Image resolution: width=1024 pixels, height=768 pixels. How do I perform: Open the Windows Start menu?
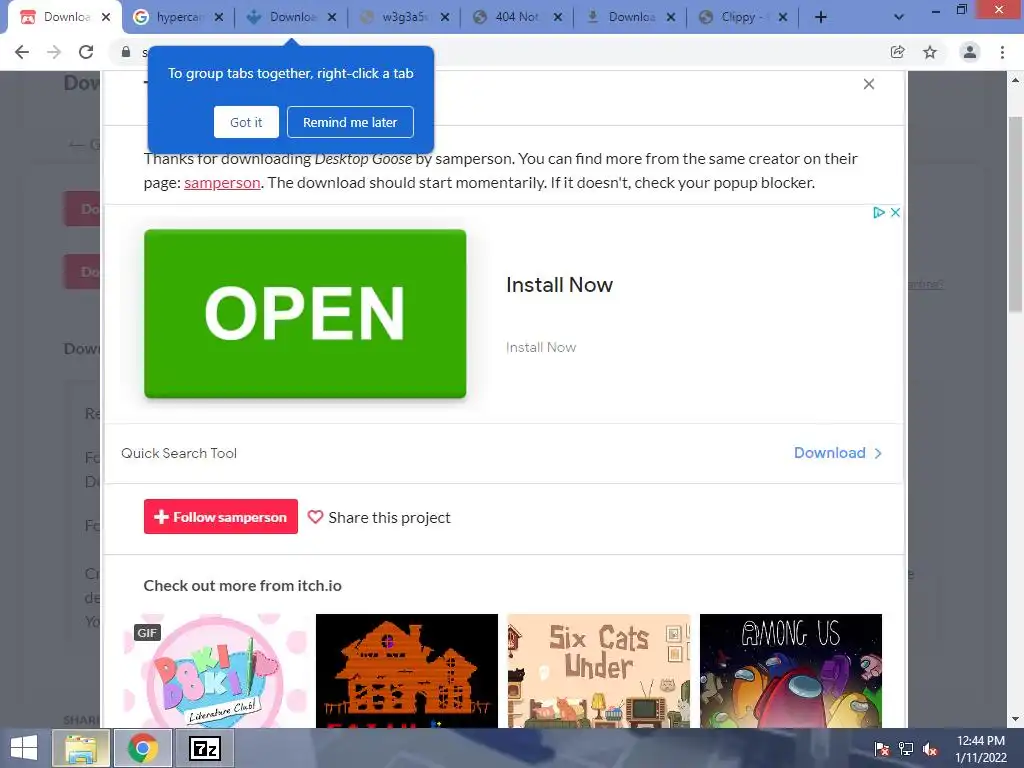coord(24,748)
